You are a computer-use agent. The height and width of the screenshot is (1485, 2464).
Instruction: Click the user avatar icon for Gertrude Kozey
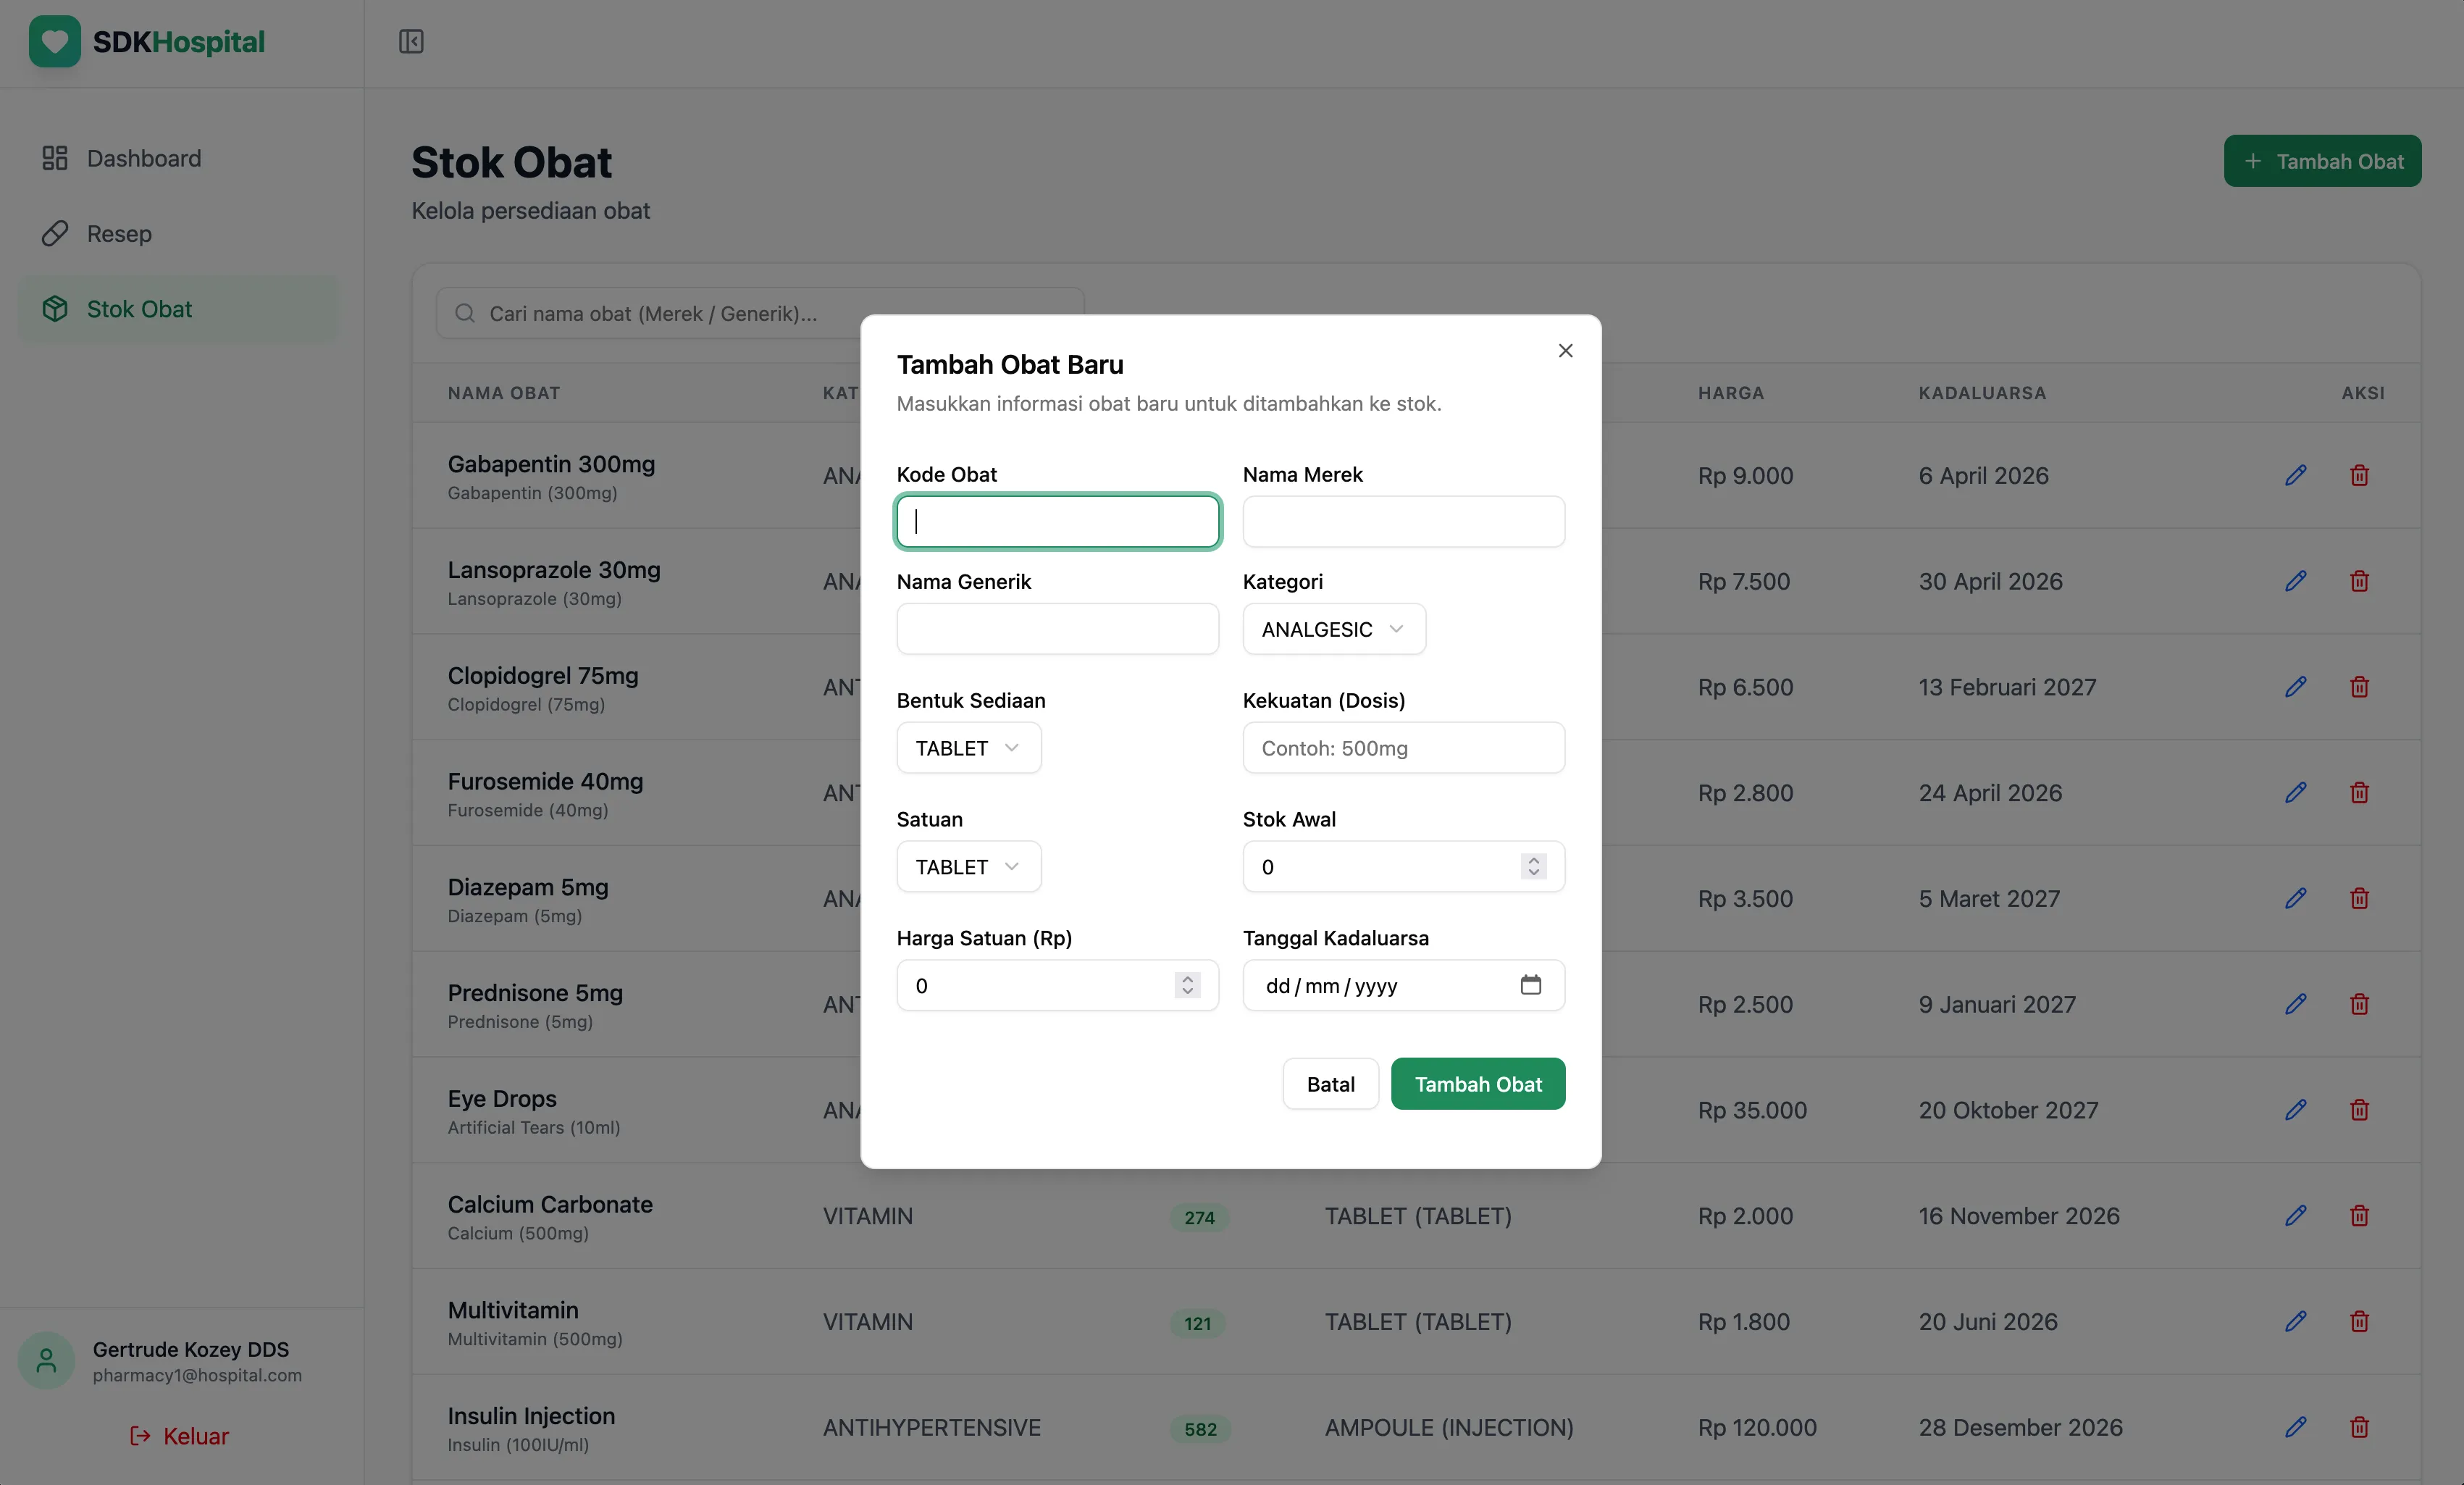point(45,1360)
